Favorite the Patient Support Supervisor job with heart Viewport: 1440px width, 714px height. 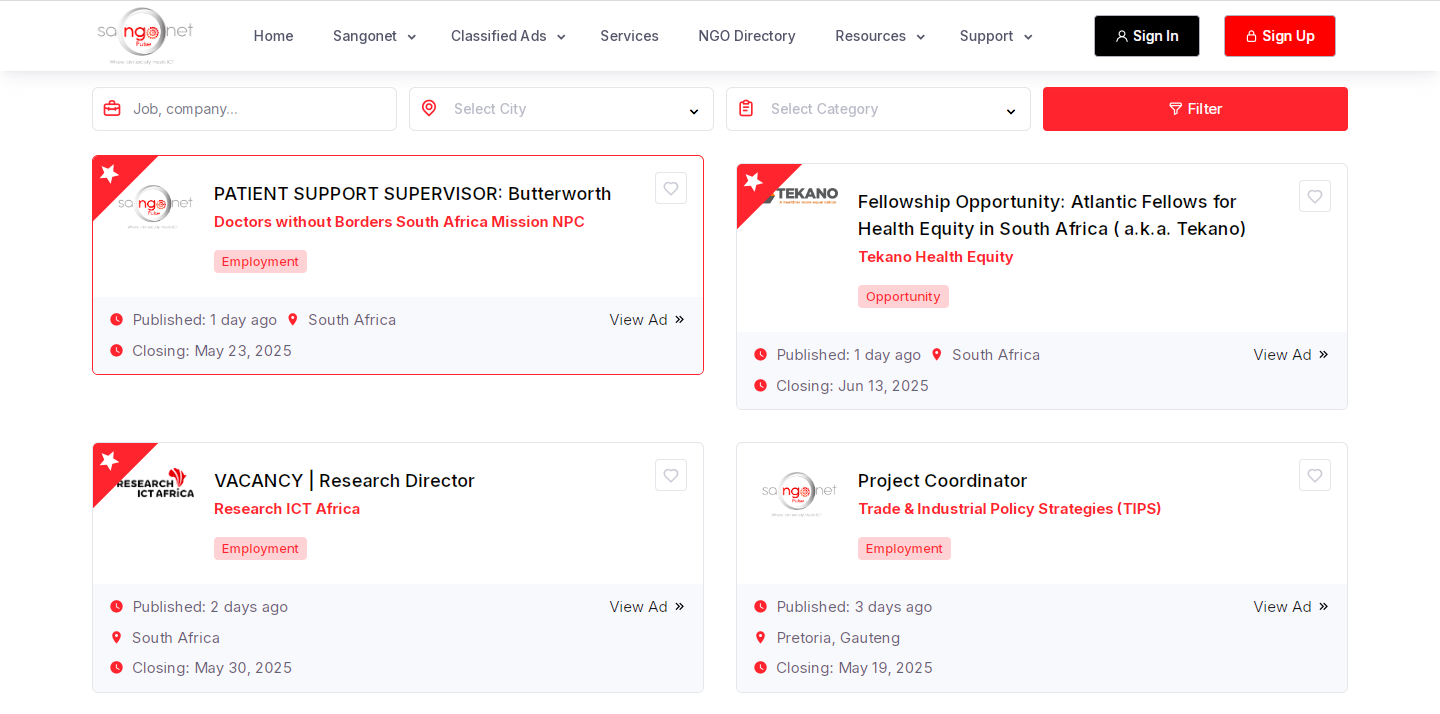(671, 188)
